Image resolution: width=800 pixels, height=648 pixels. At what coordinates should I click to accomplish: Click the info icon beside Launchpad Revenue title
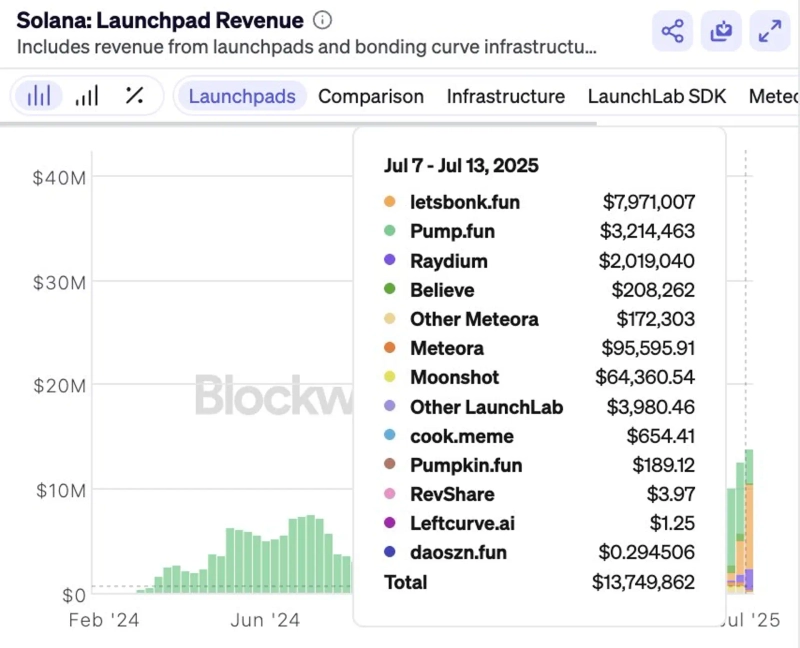322,20
